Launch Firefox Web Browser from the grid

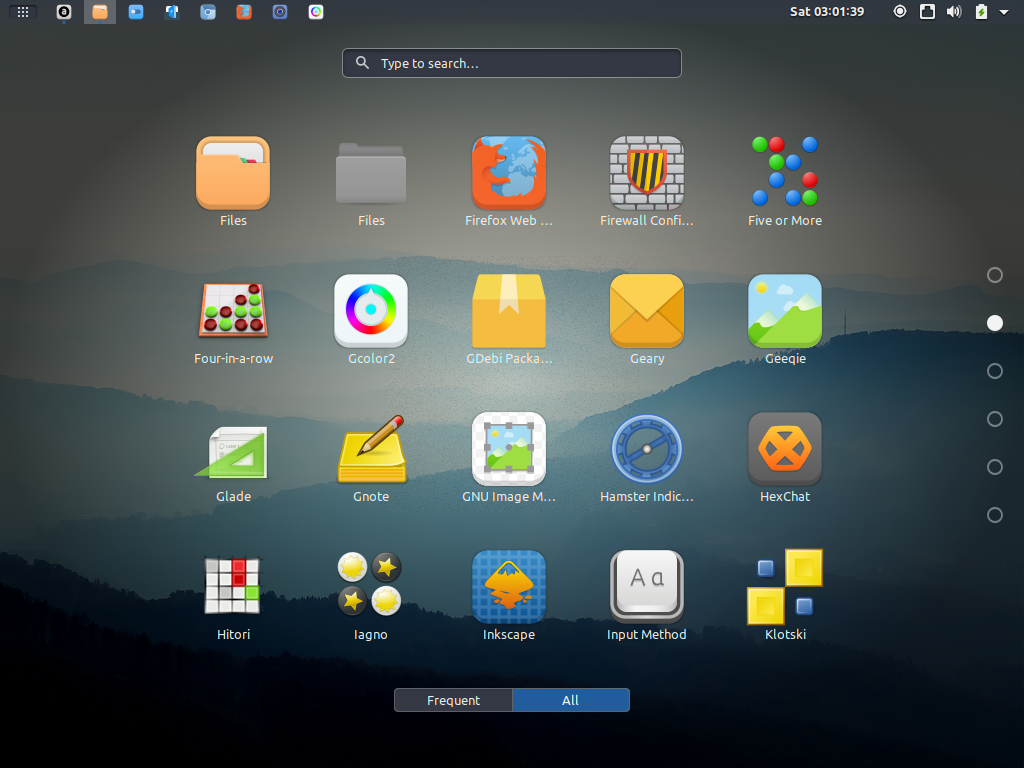[509, 174]
